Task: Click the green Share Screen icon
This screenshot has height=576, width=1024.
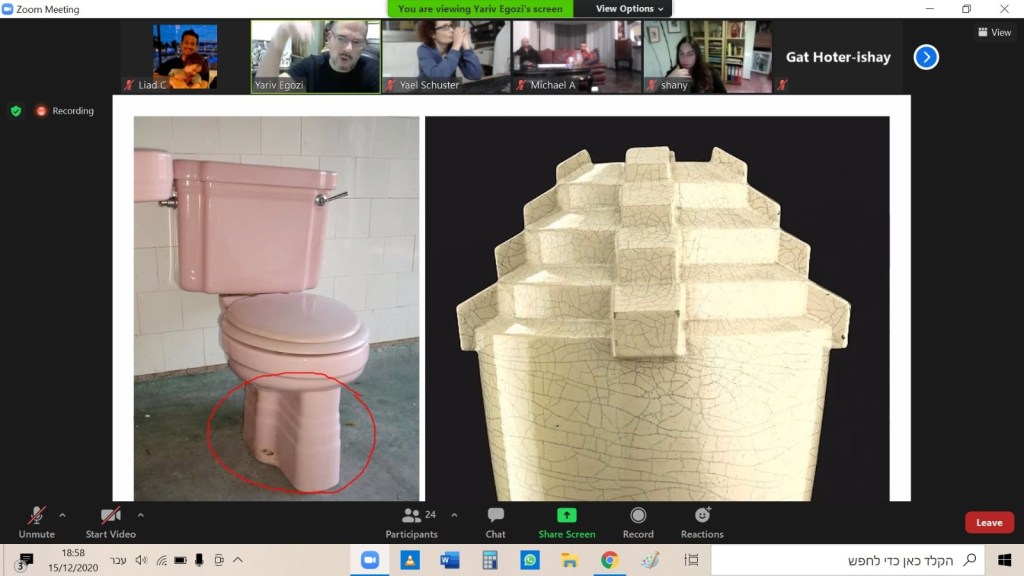Action: [x=566, y=516]
